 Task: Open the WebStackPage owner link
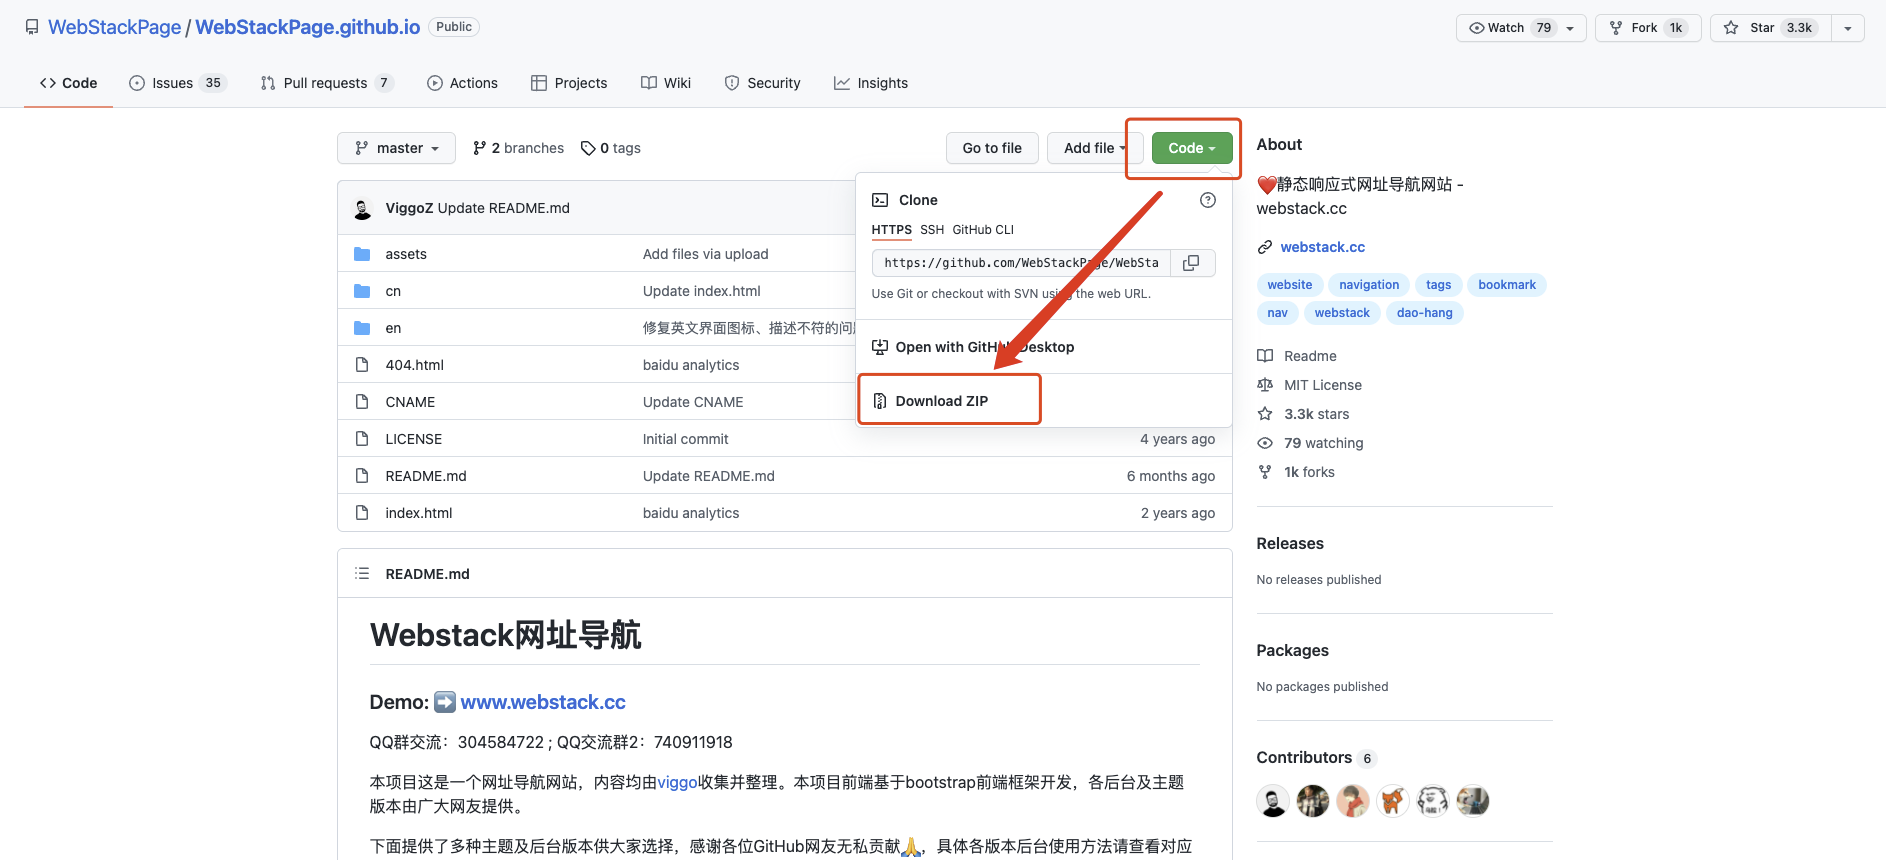pos(115,27)
